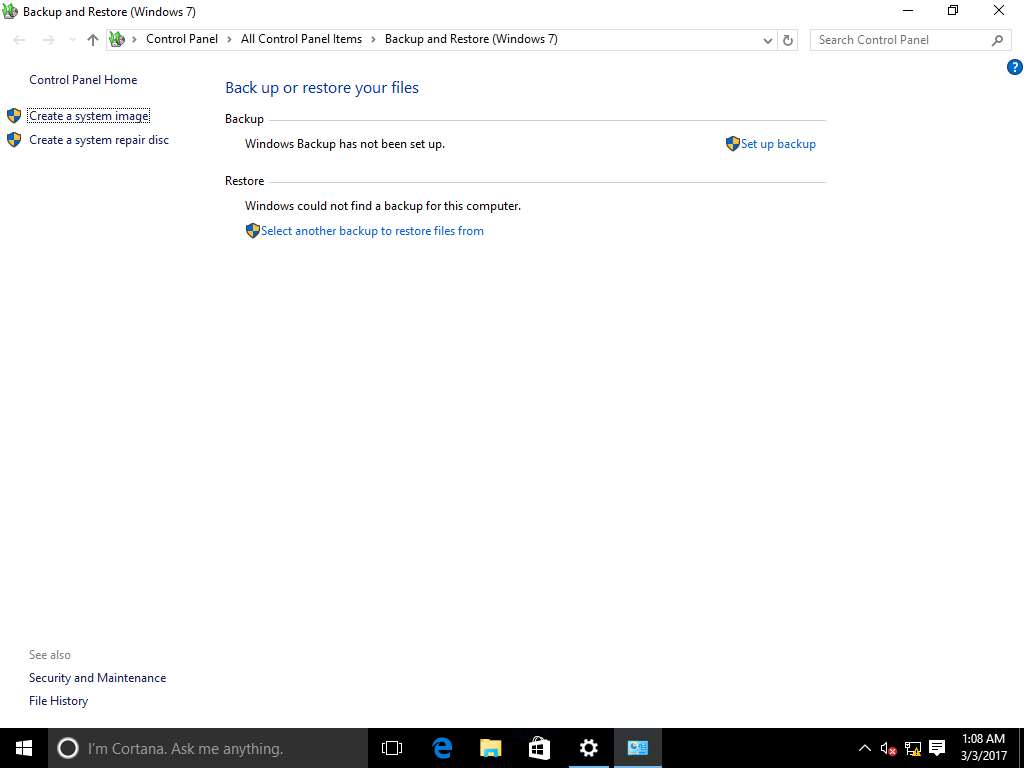Click text 'Windows Backup has not been set up.'
1024x768 pixels.
coord(345,144)
